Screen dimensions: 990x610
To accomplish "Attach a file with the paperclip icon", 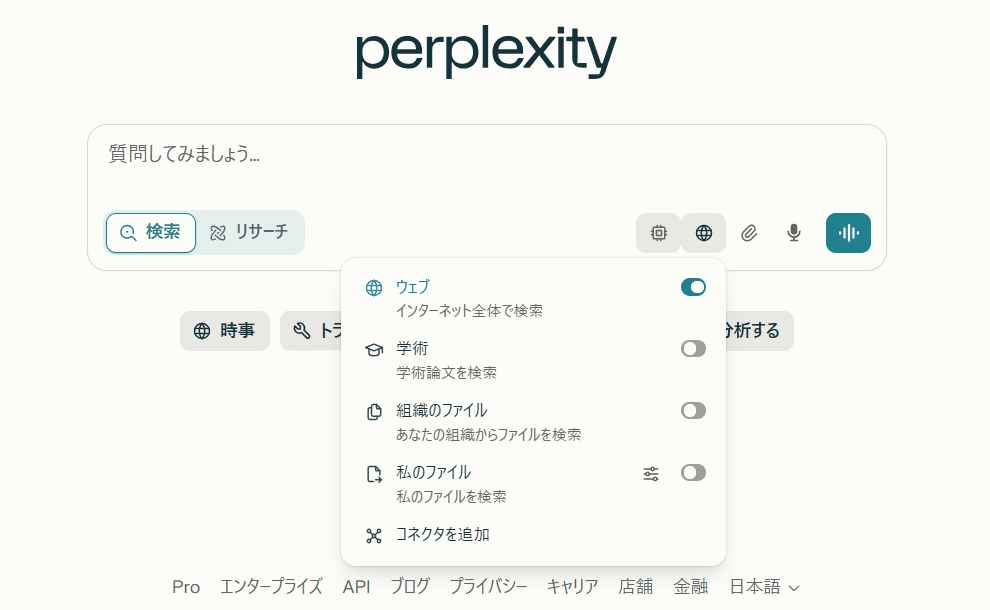I will (749, 233).
